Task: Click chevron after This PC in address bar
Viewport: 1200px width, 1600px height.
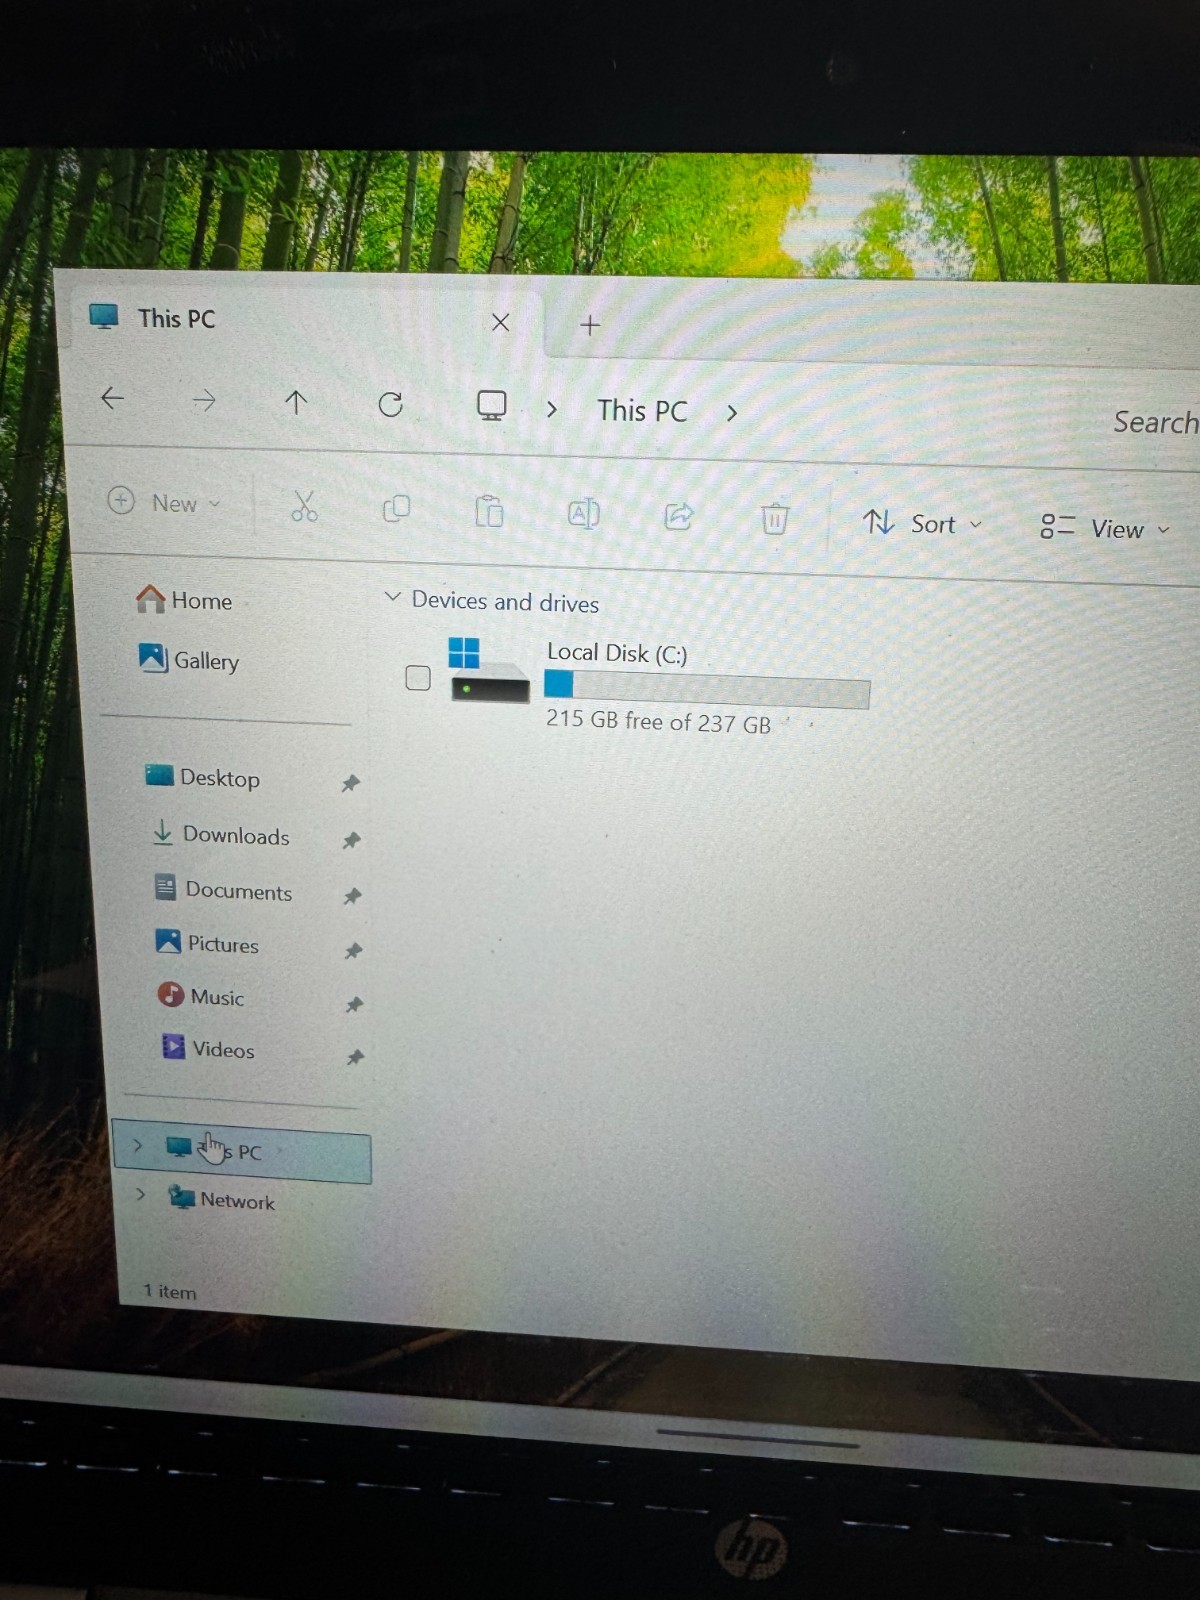Action: 732,413
